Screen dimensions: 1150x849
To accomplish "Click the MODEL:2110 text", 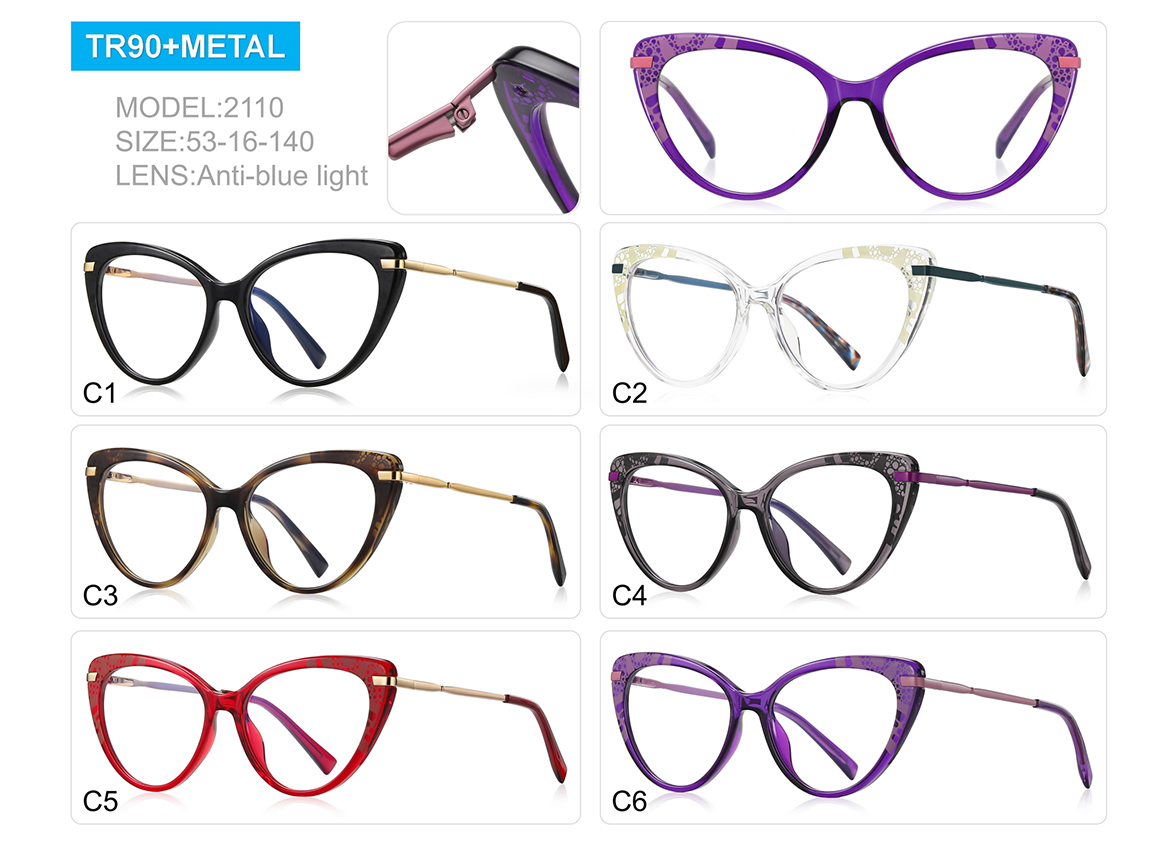I will [199, 108].
